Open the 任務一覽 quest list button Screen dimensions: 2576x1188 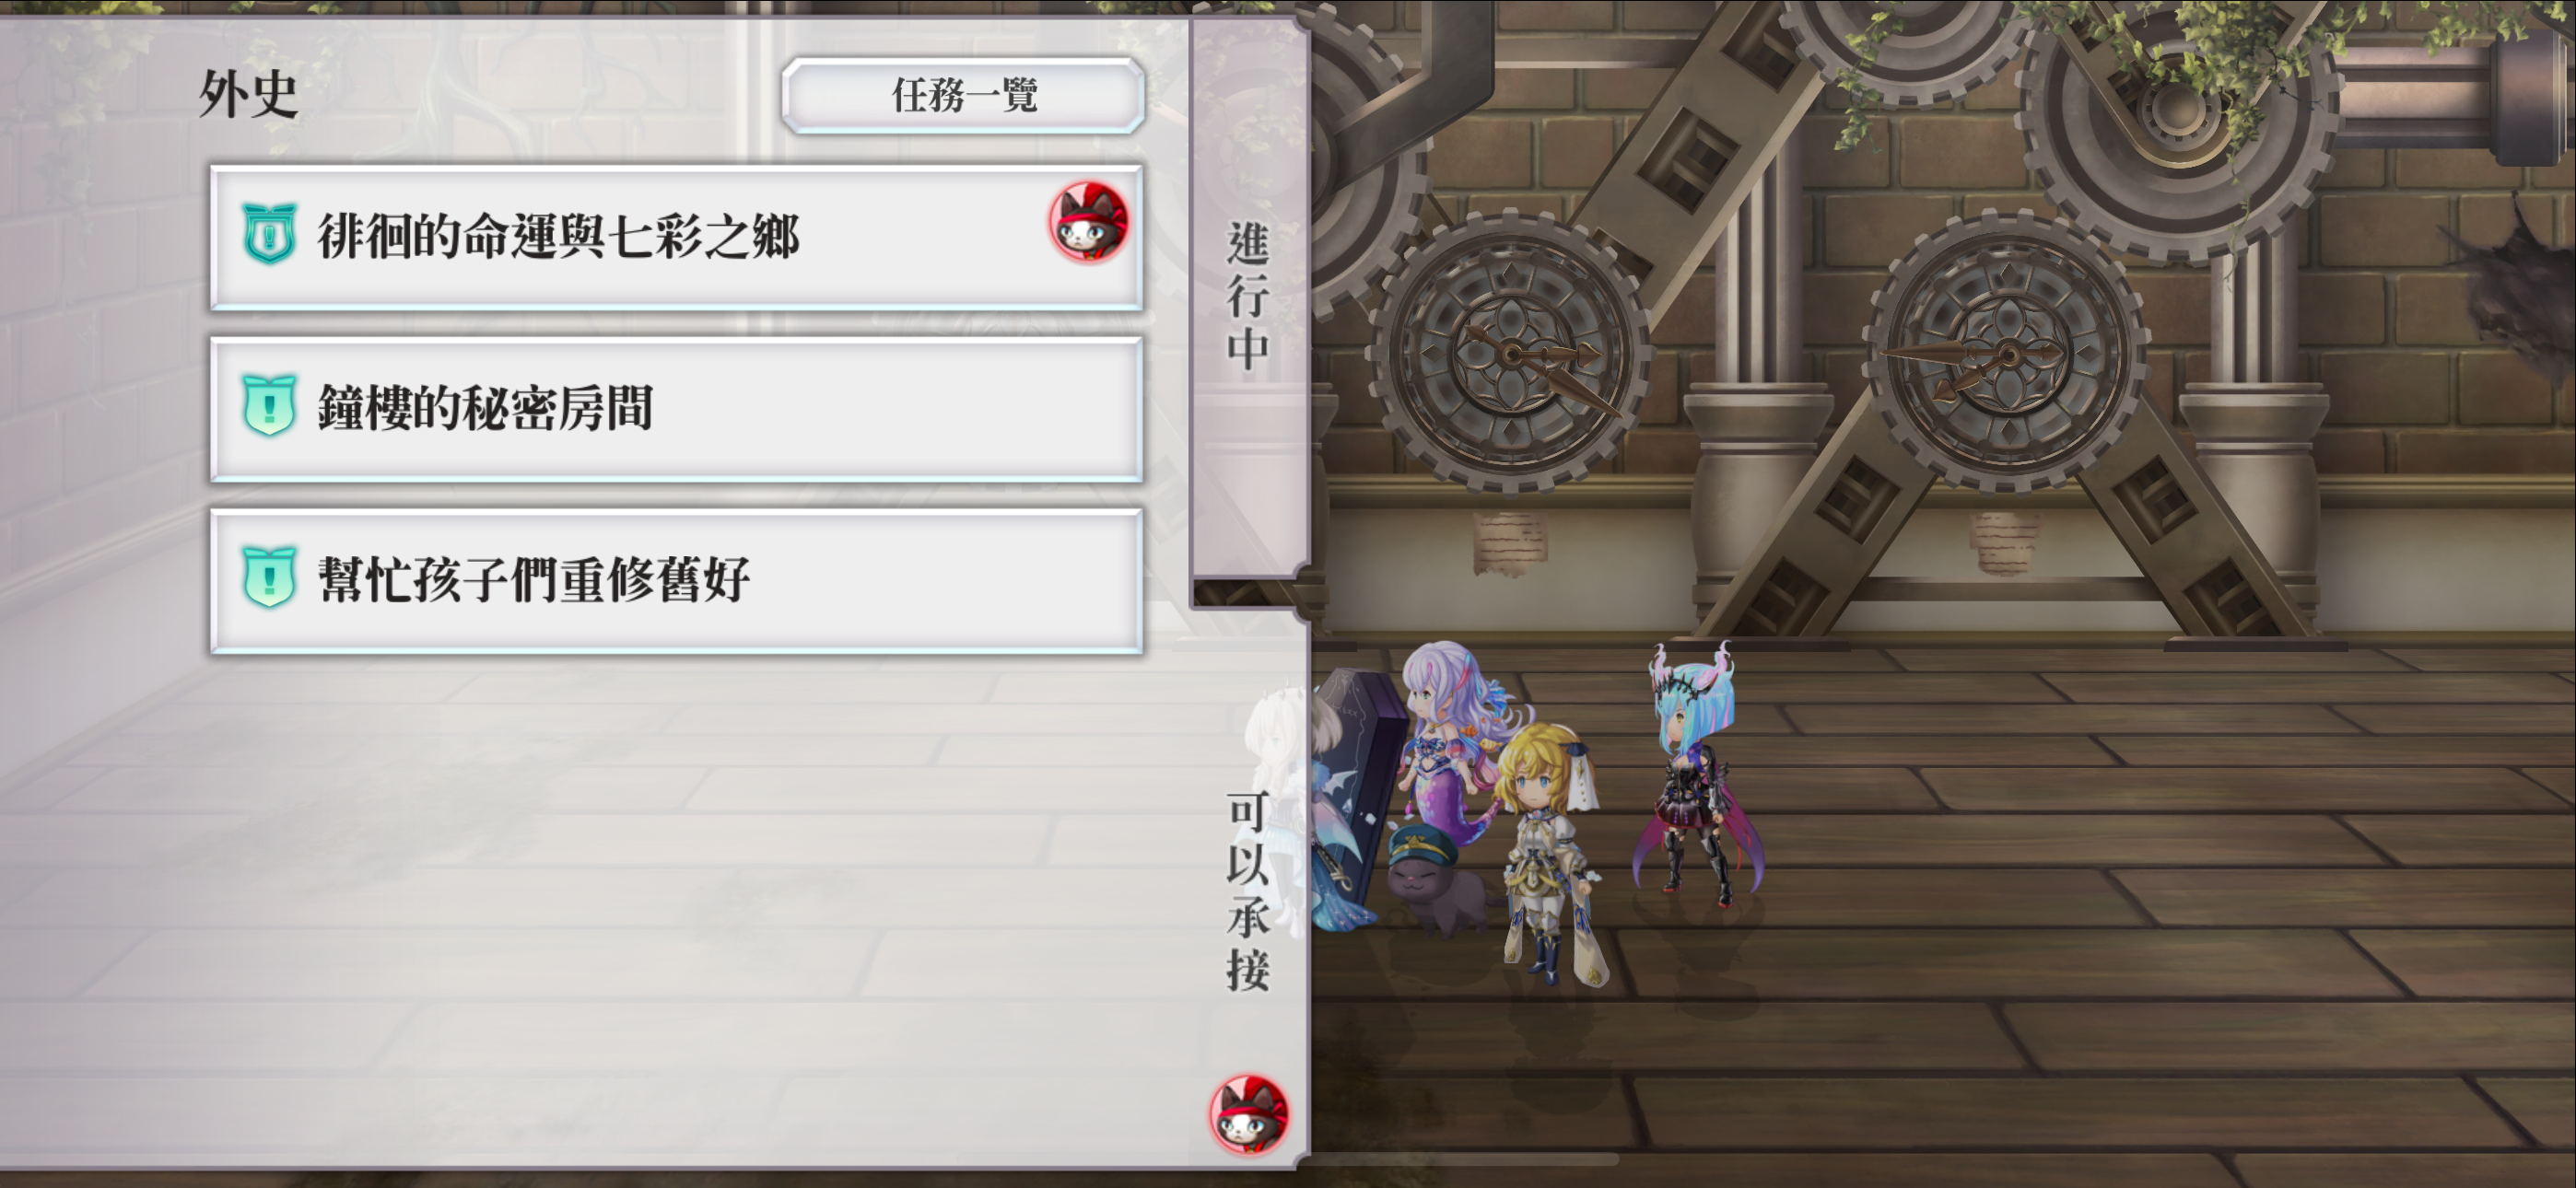(x=963, y=96)
